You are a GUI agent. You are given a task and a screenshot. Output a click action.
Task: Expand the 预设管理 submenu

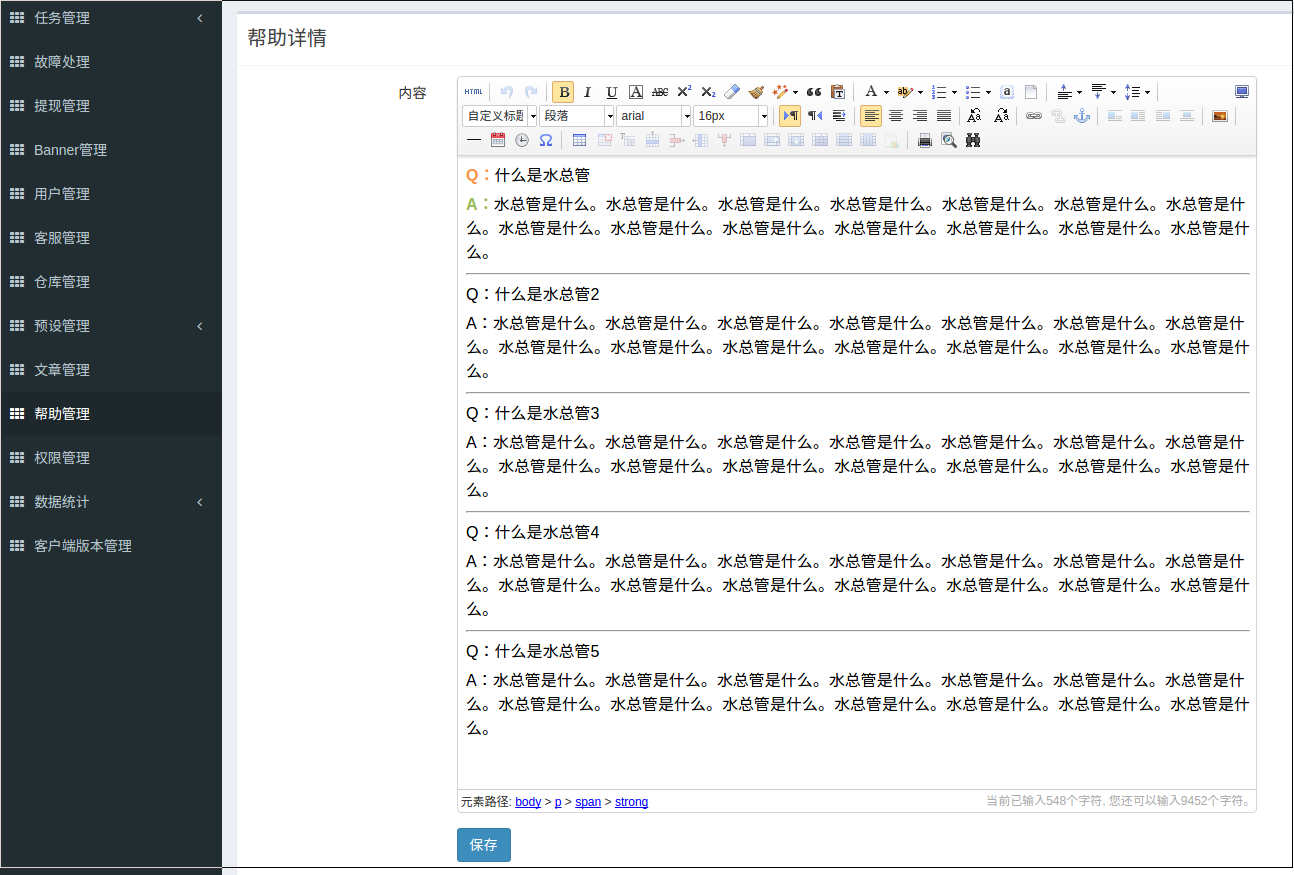click(x=111, y=326)
